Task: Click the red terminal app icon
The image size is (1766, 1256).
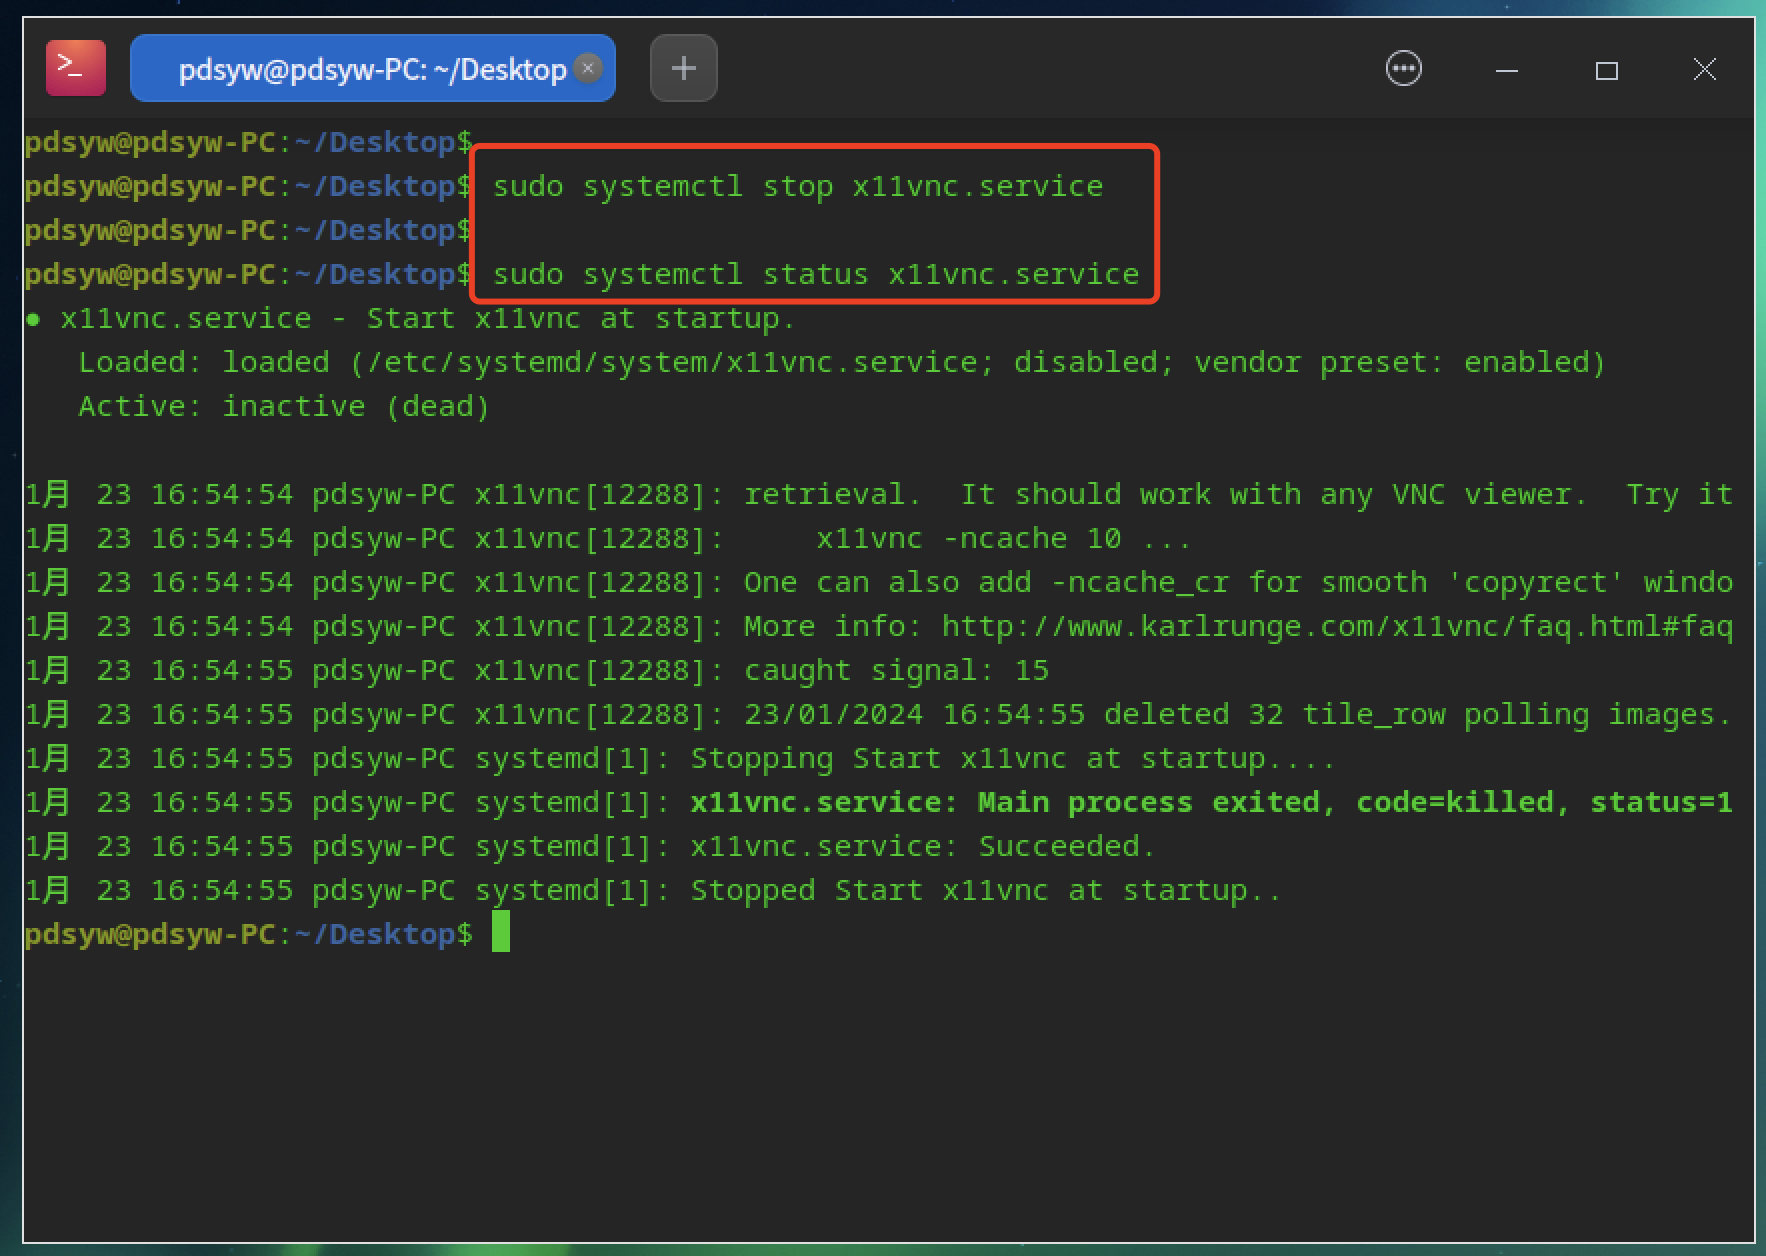Action: coord(76,68)
